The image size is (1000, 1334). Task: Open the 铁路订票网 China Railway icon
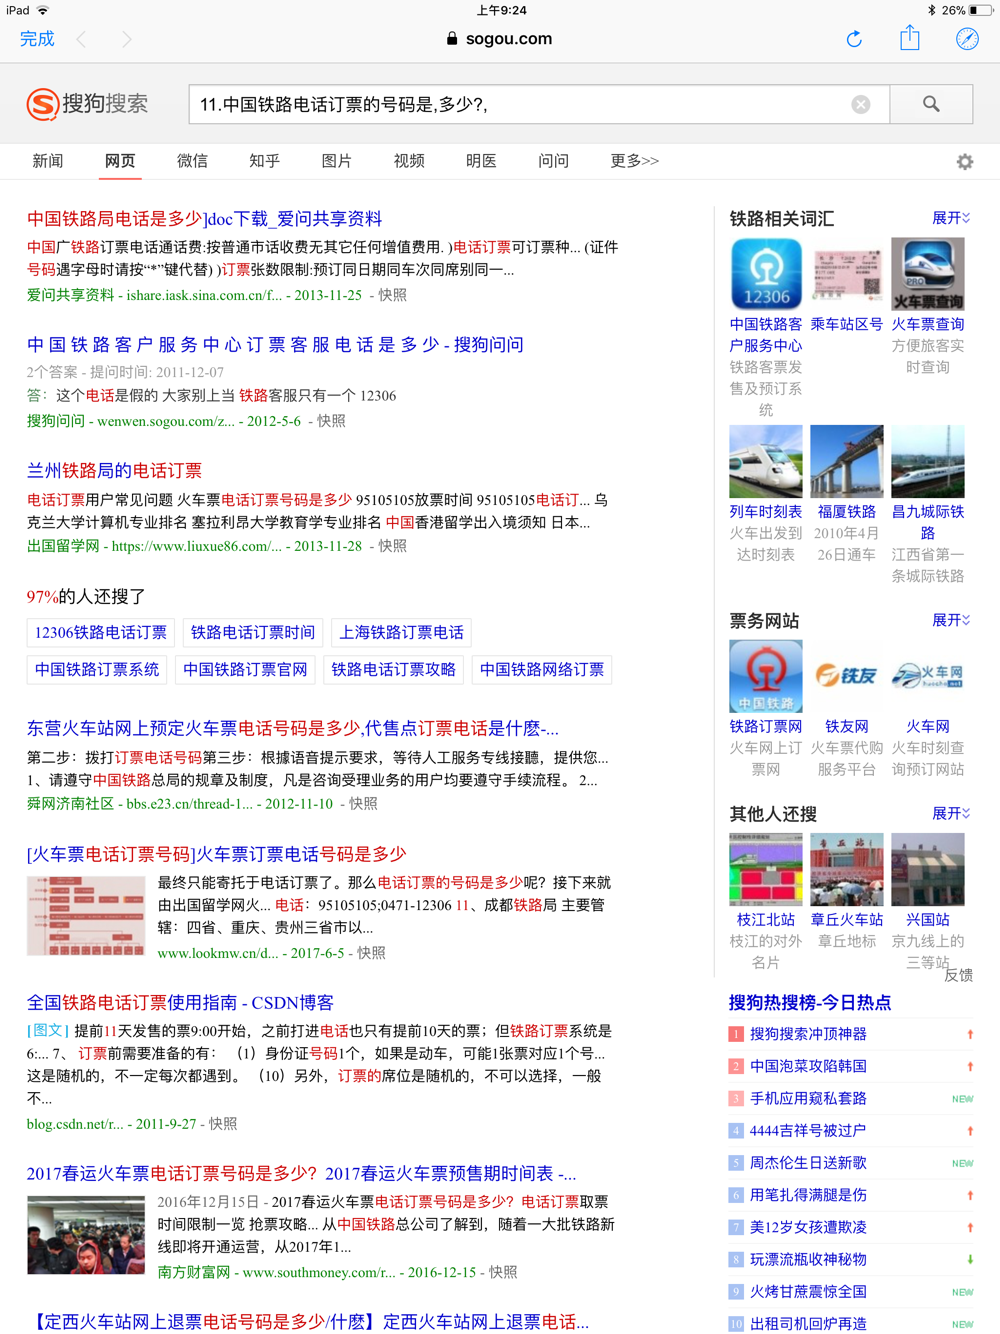(766, 677)
